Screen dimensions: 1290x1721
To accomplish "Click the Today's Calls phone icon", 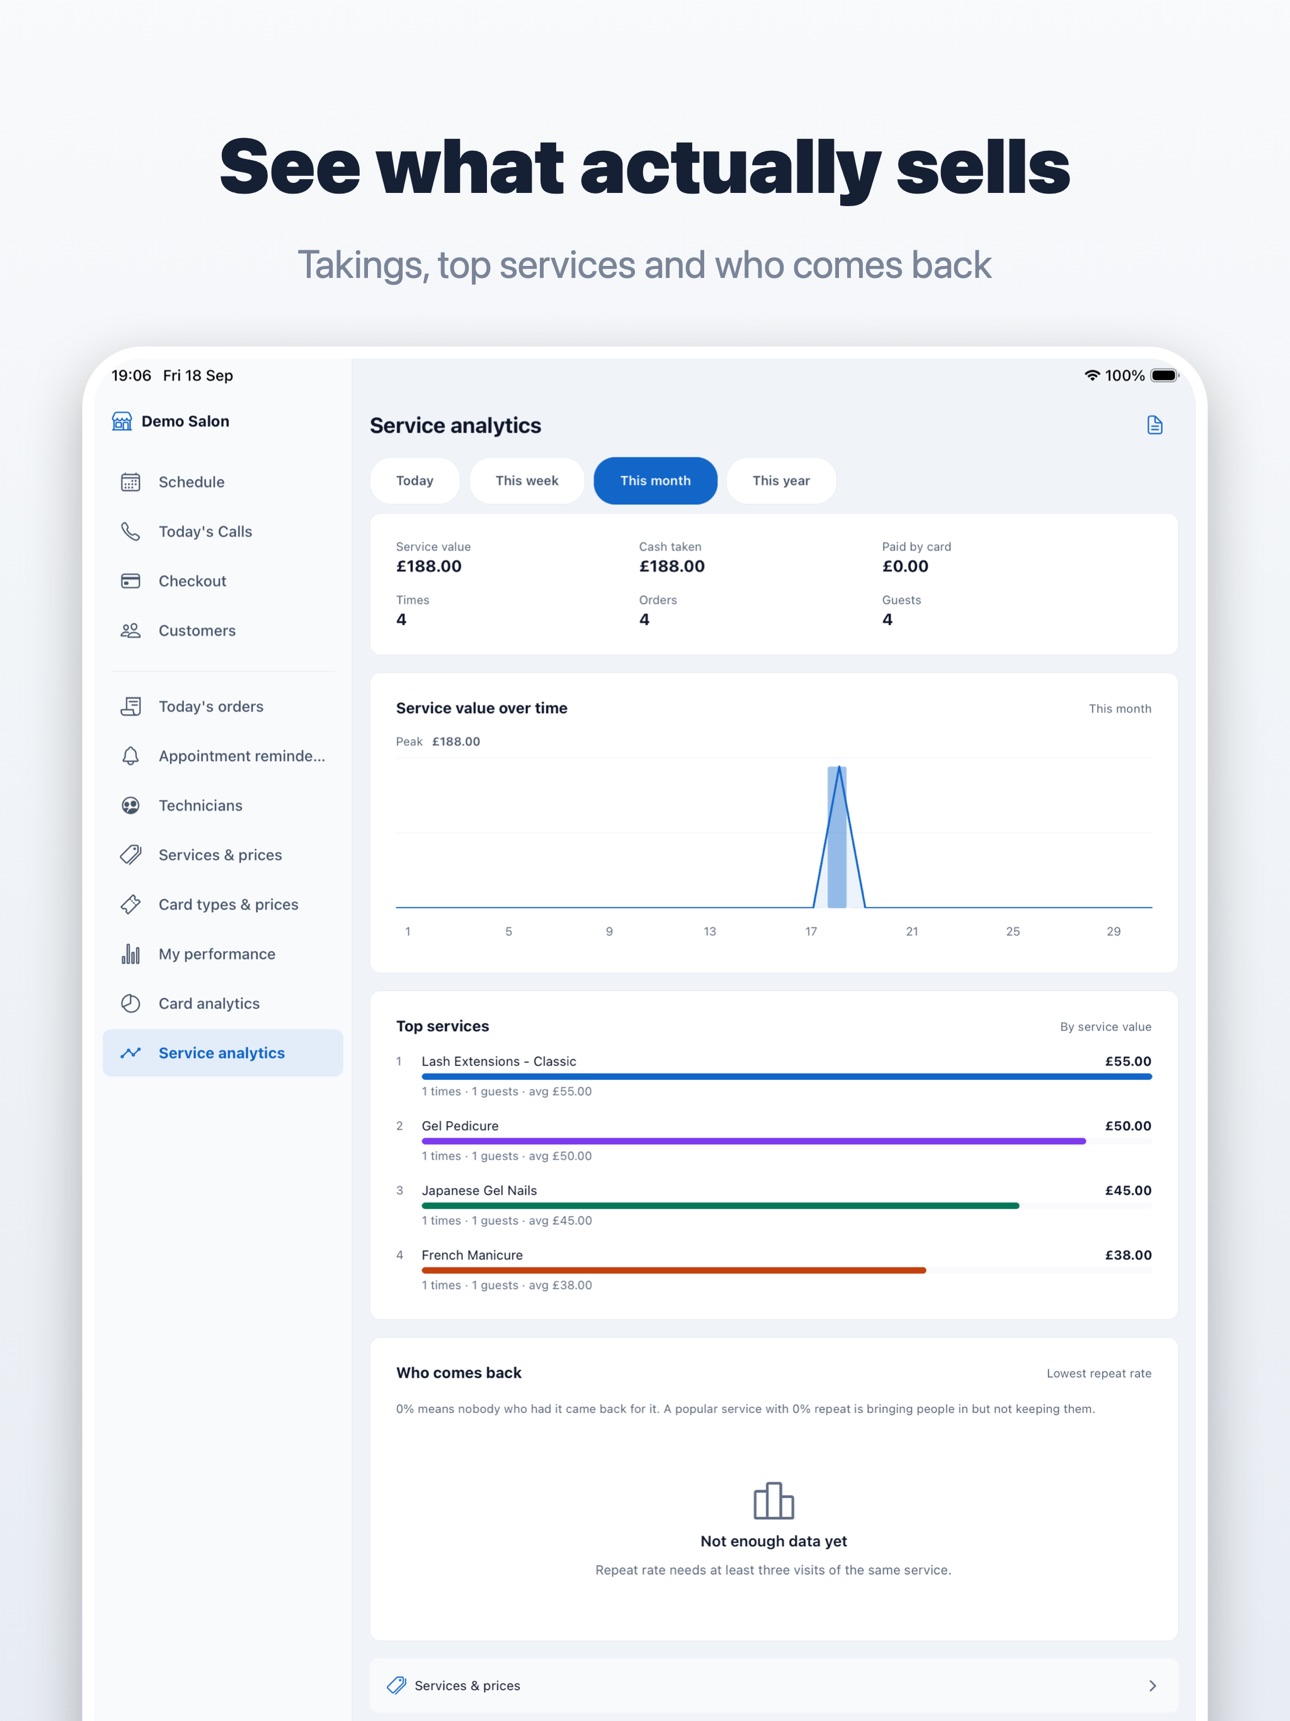I will pos(131,531).
